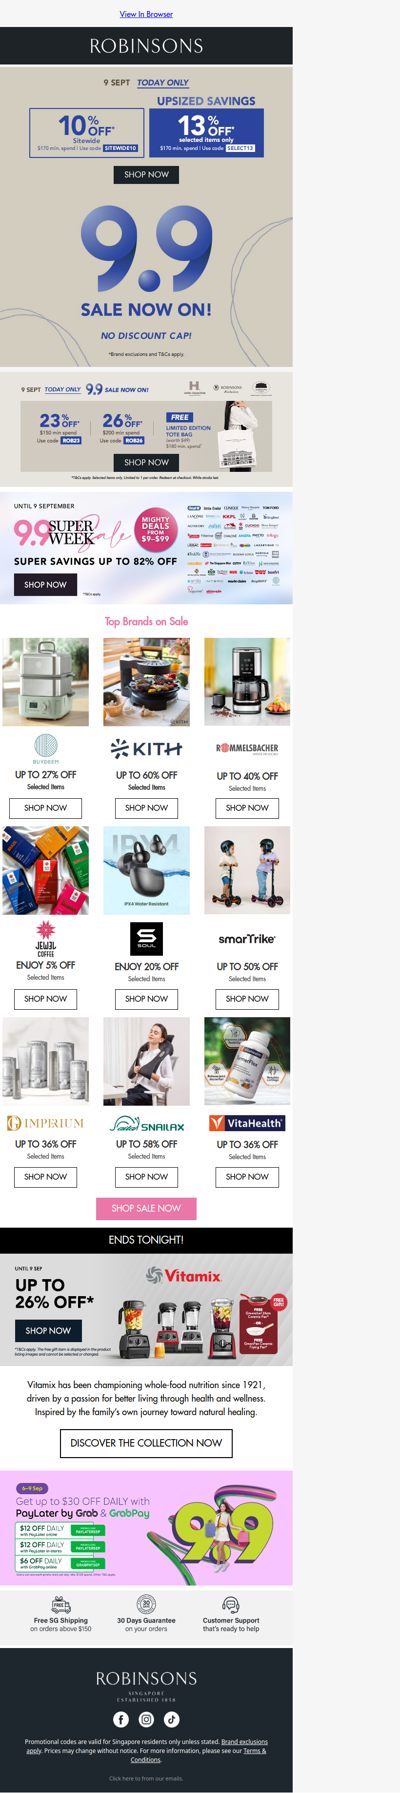
Task: Click the Soul brand logo
Action: click(x=146, y=938)
